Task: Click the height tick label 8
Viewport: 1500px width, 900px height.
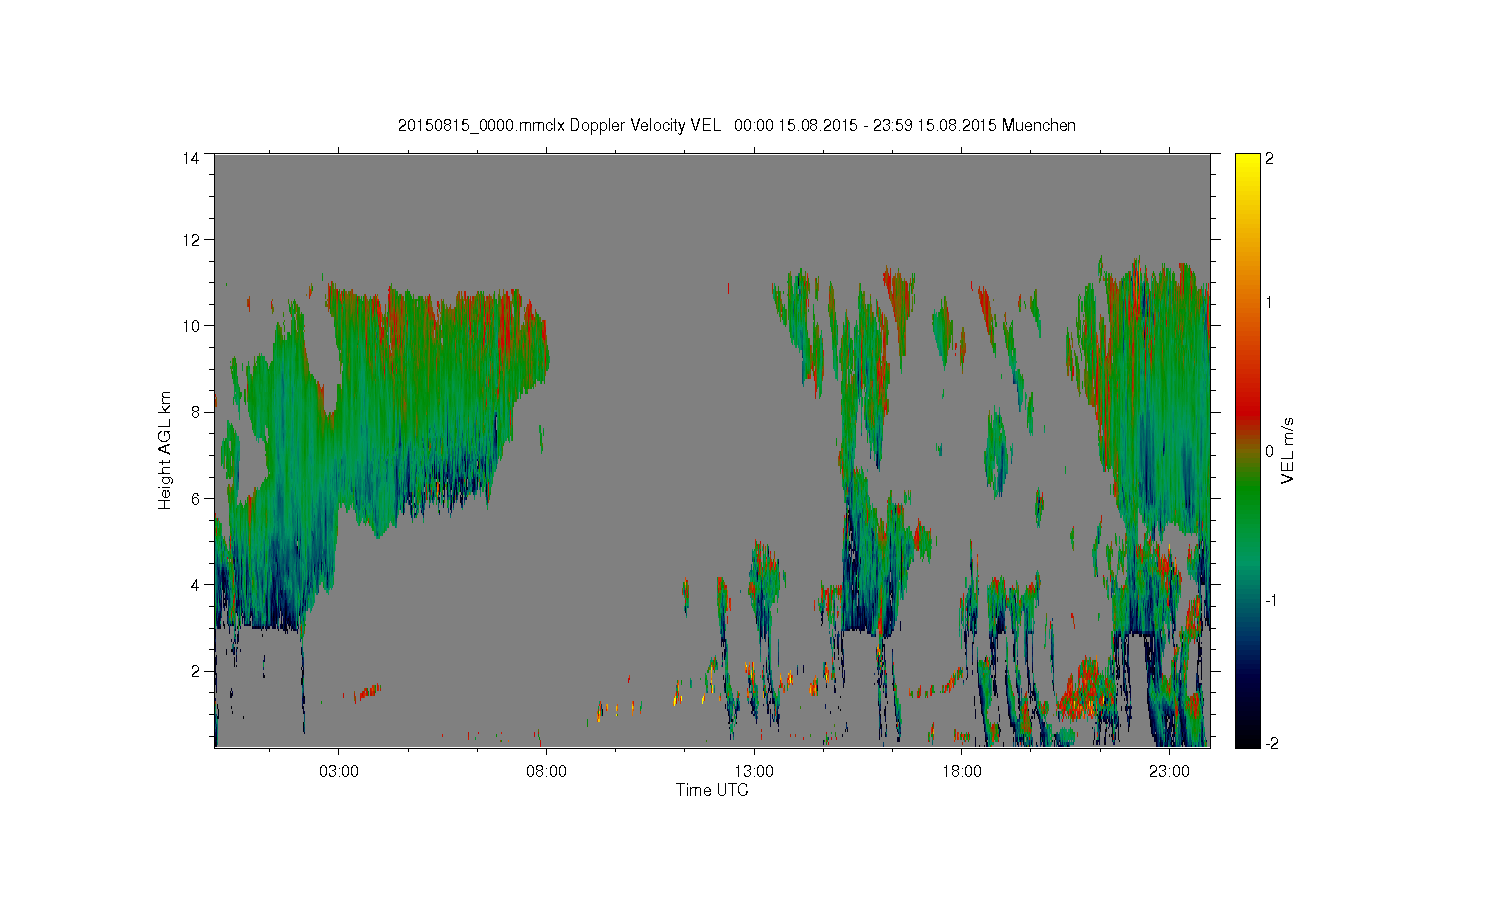Action: click(195, 412)
